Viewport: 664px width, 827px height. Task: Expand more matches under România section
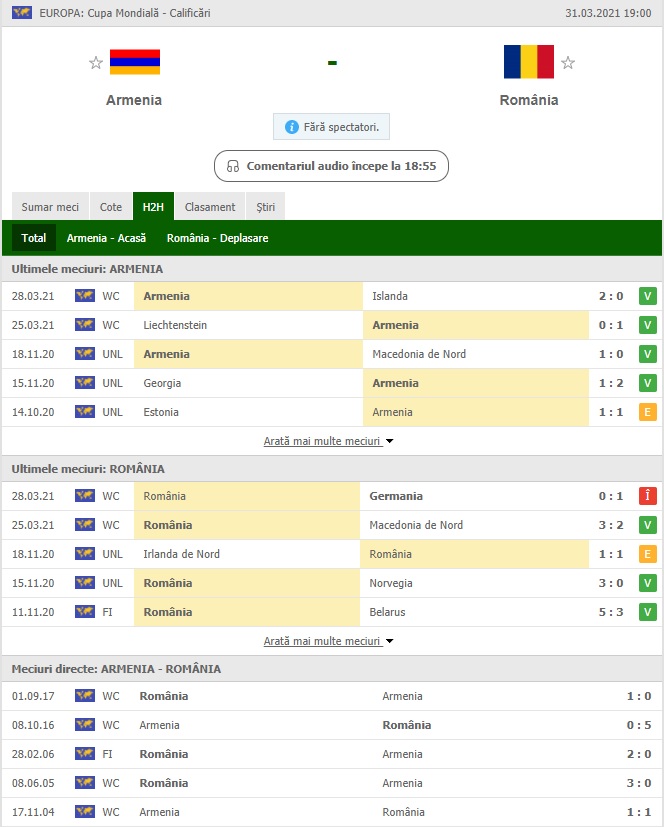point(329,641)
